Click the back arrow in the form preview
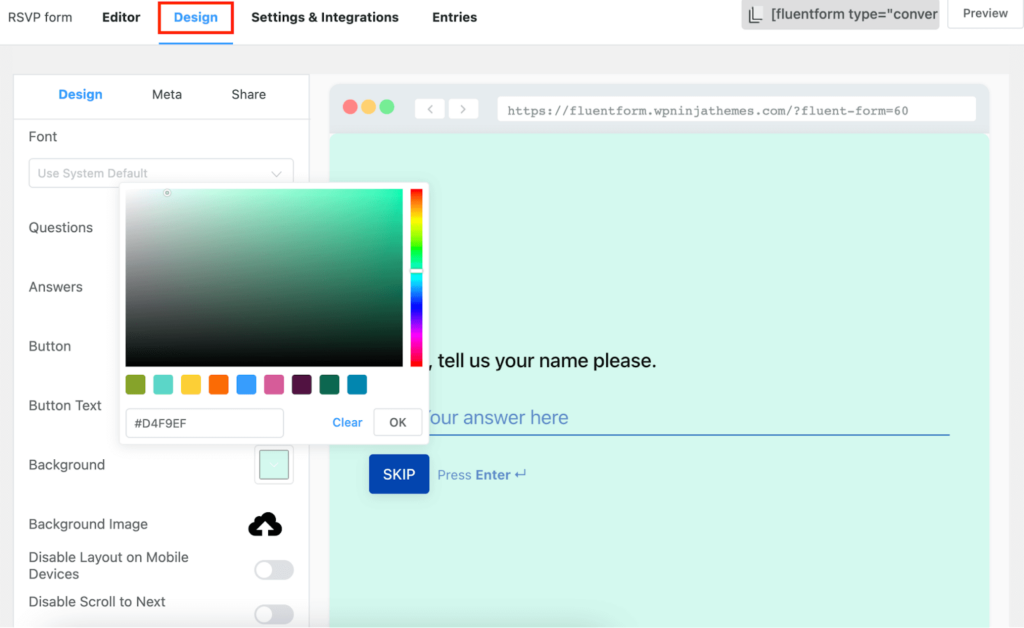This screenshot has height=628, width=1024. pyautogui.click(x=429, y=108)
